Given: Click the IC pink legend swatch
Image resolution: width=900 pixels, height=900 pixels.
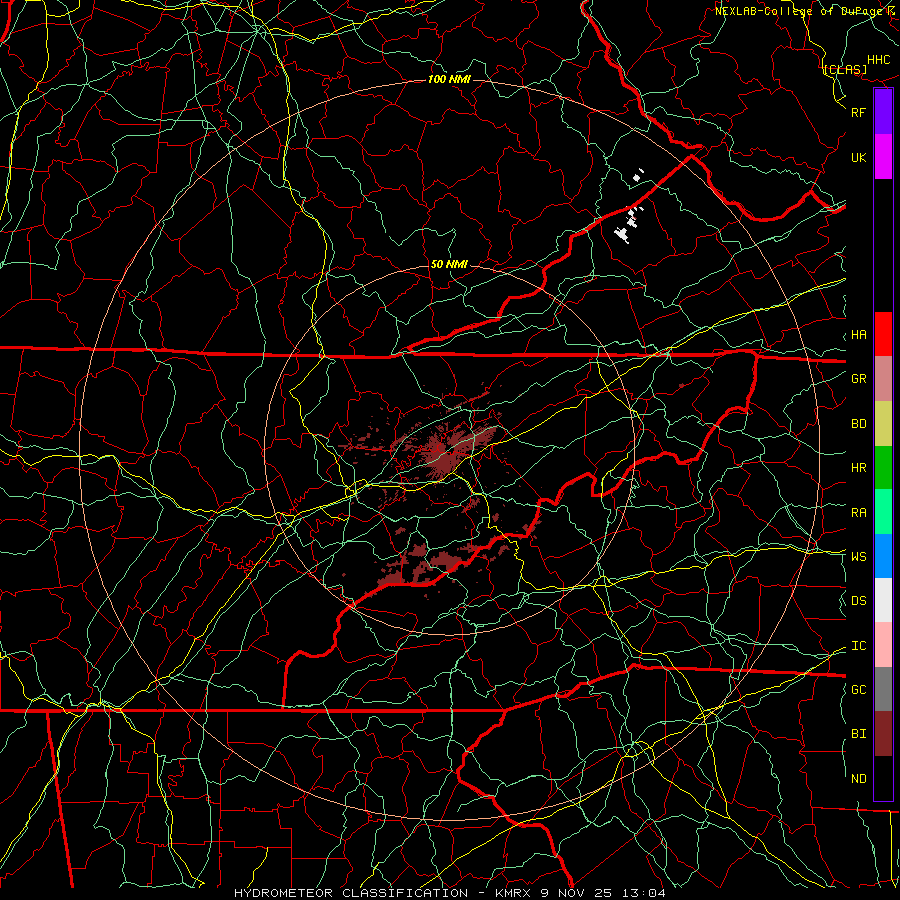Looking at the screenshot, I should tap(883, 645).
